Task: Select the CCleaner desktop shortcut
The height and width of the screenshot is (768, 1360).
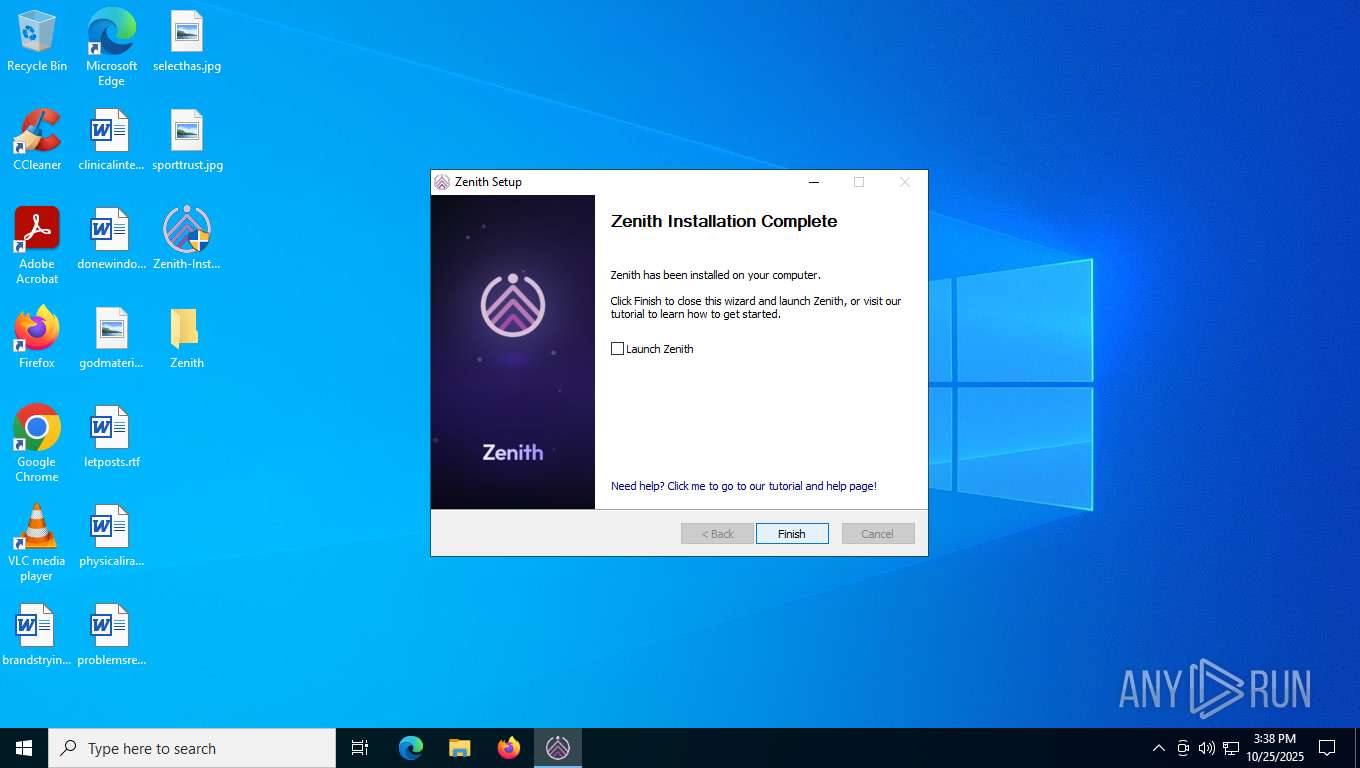Action: point(37,140)
